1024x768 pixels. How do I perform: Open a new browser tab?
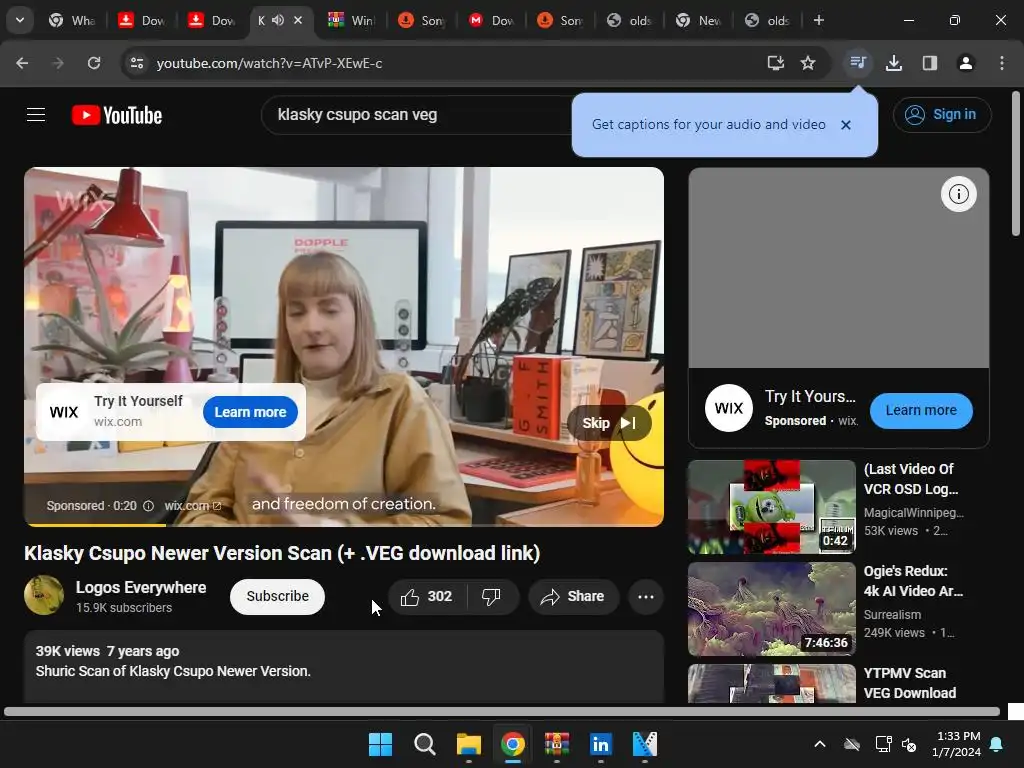pos(818,20)
